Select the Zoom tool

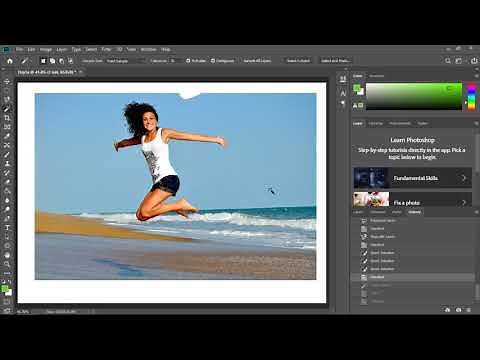(7, 264)
